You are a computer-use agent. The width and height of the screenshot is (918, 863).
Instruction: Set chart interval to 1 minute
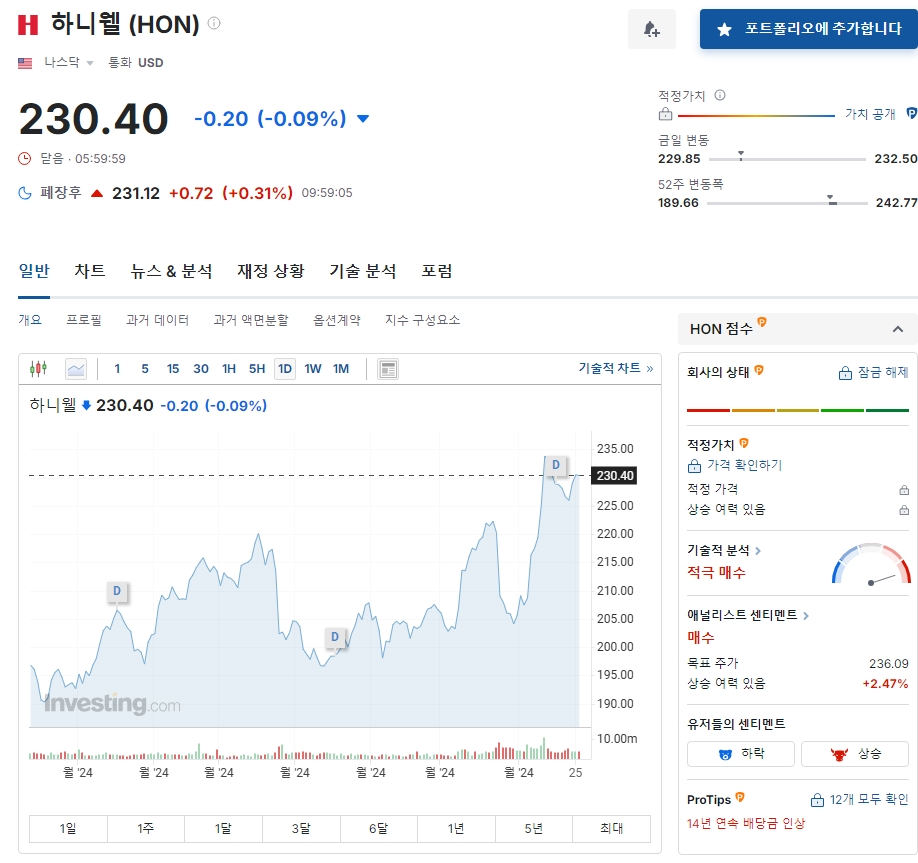117,369
